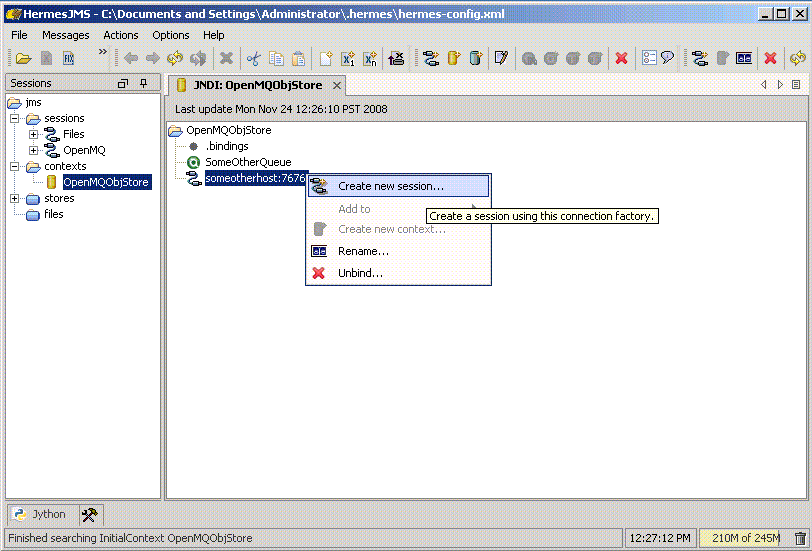Click the speech bubble toolbar icon
812x551 pixels.
coord(667,59)
